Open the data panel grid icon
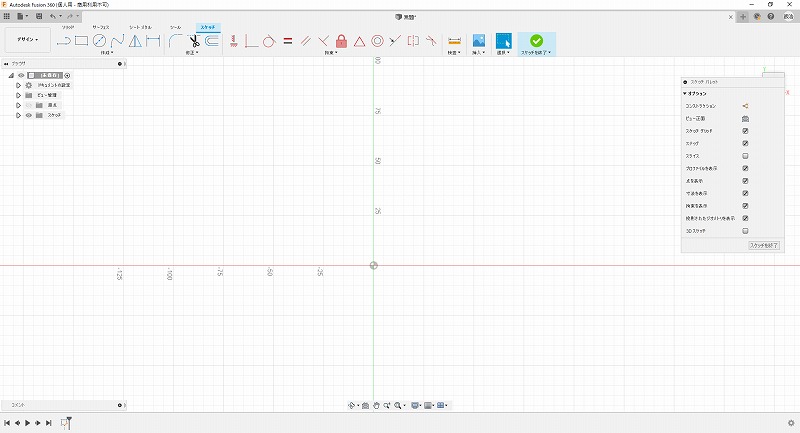The image size is (800, 433). 7,16
